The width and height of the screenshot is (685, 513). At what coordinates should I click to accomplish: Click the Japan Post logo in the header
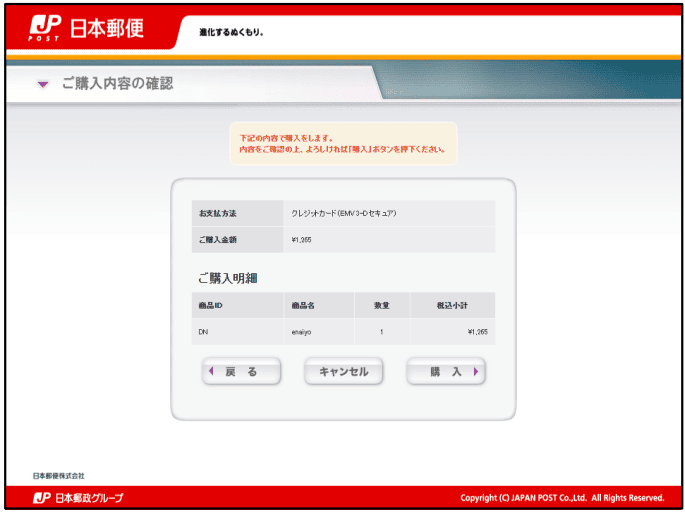86,28
